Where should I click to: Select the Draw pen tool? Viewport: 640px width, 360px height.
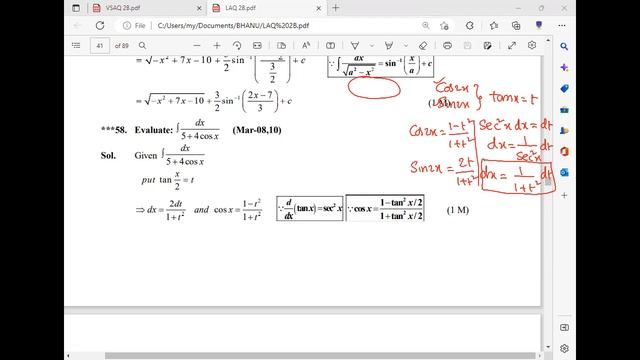(x=355, y=46)
